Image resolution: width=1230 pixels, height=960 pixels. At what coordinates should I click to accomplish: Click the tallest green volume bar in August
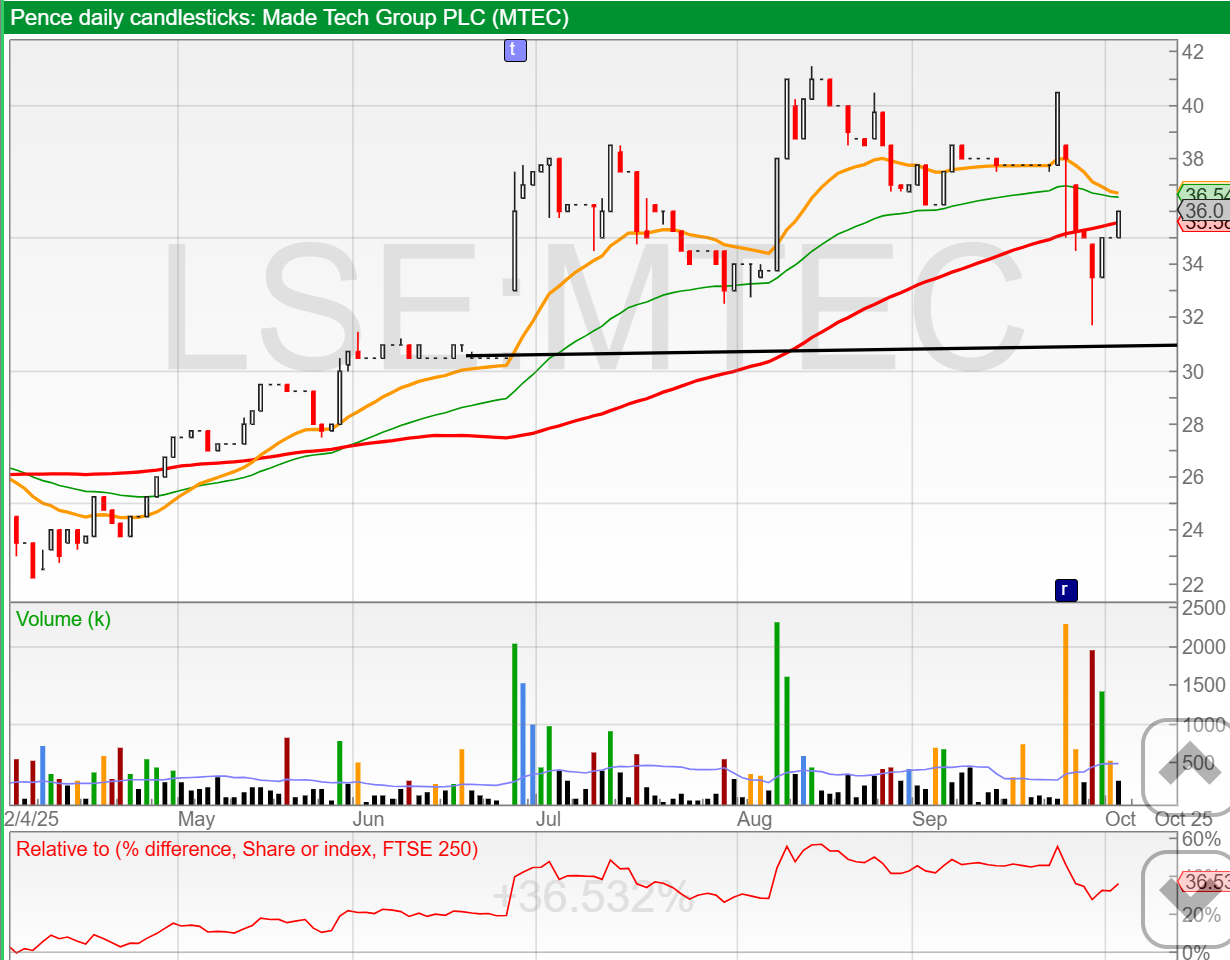tap(776, 713)
